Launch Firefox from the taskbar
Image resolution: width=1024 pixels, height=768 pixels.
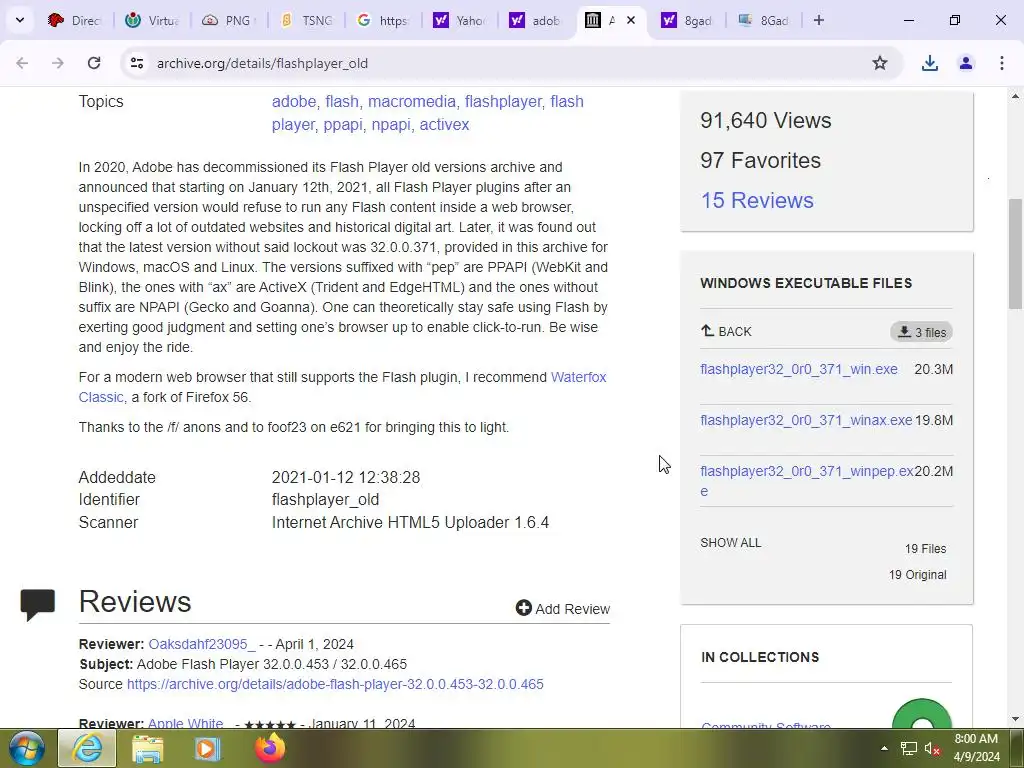(x=270, y=748)
